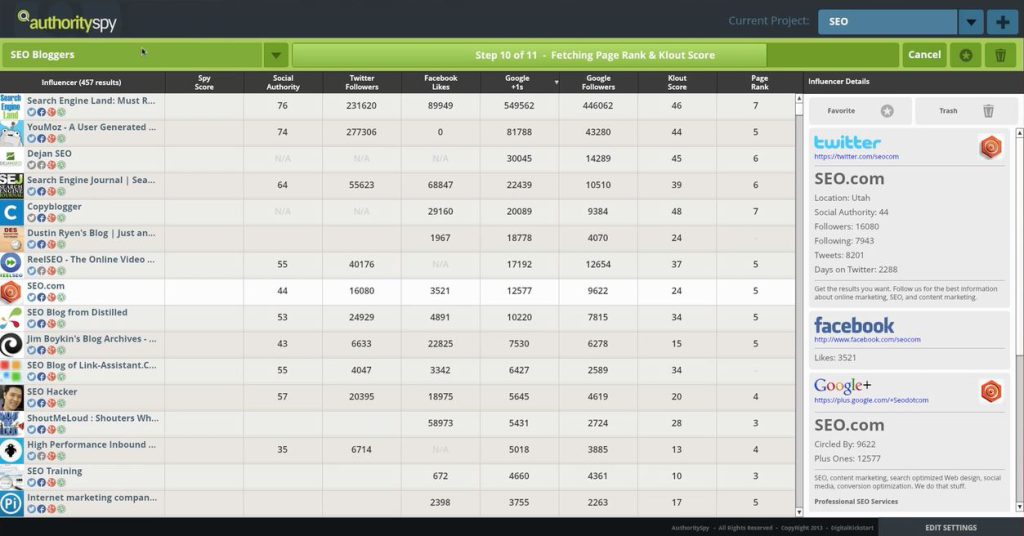The height and width of the screenshot is (536, 1024).
Task: Expand the SEO Bloggers list dropdown arrow
Action: (x=276, y=55)
